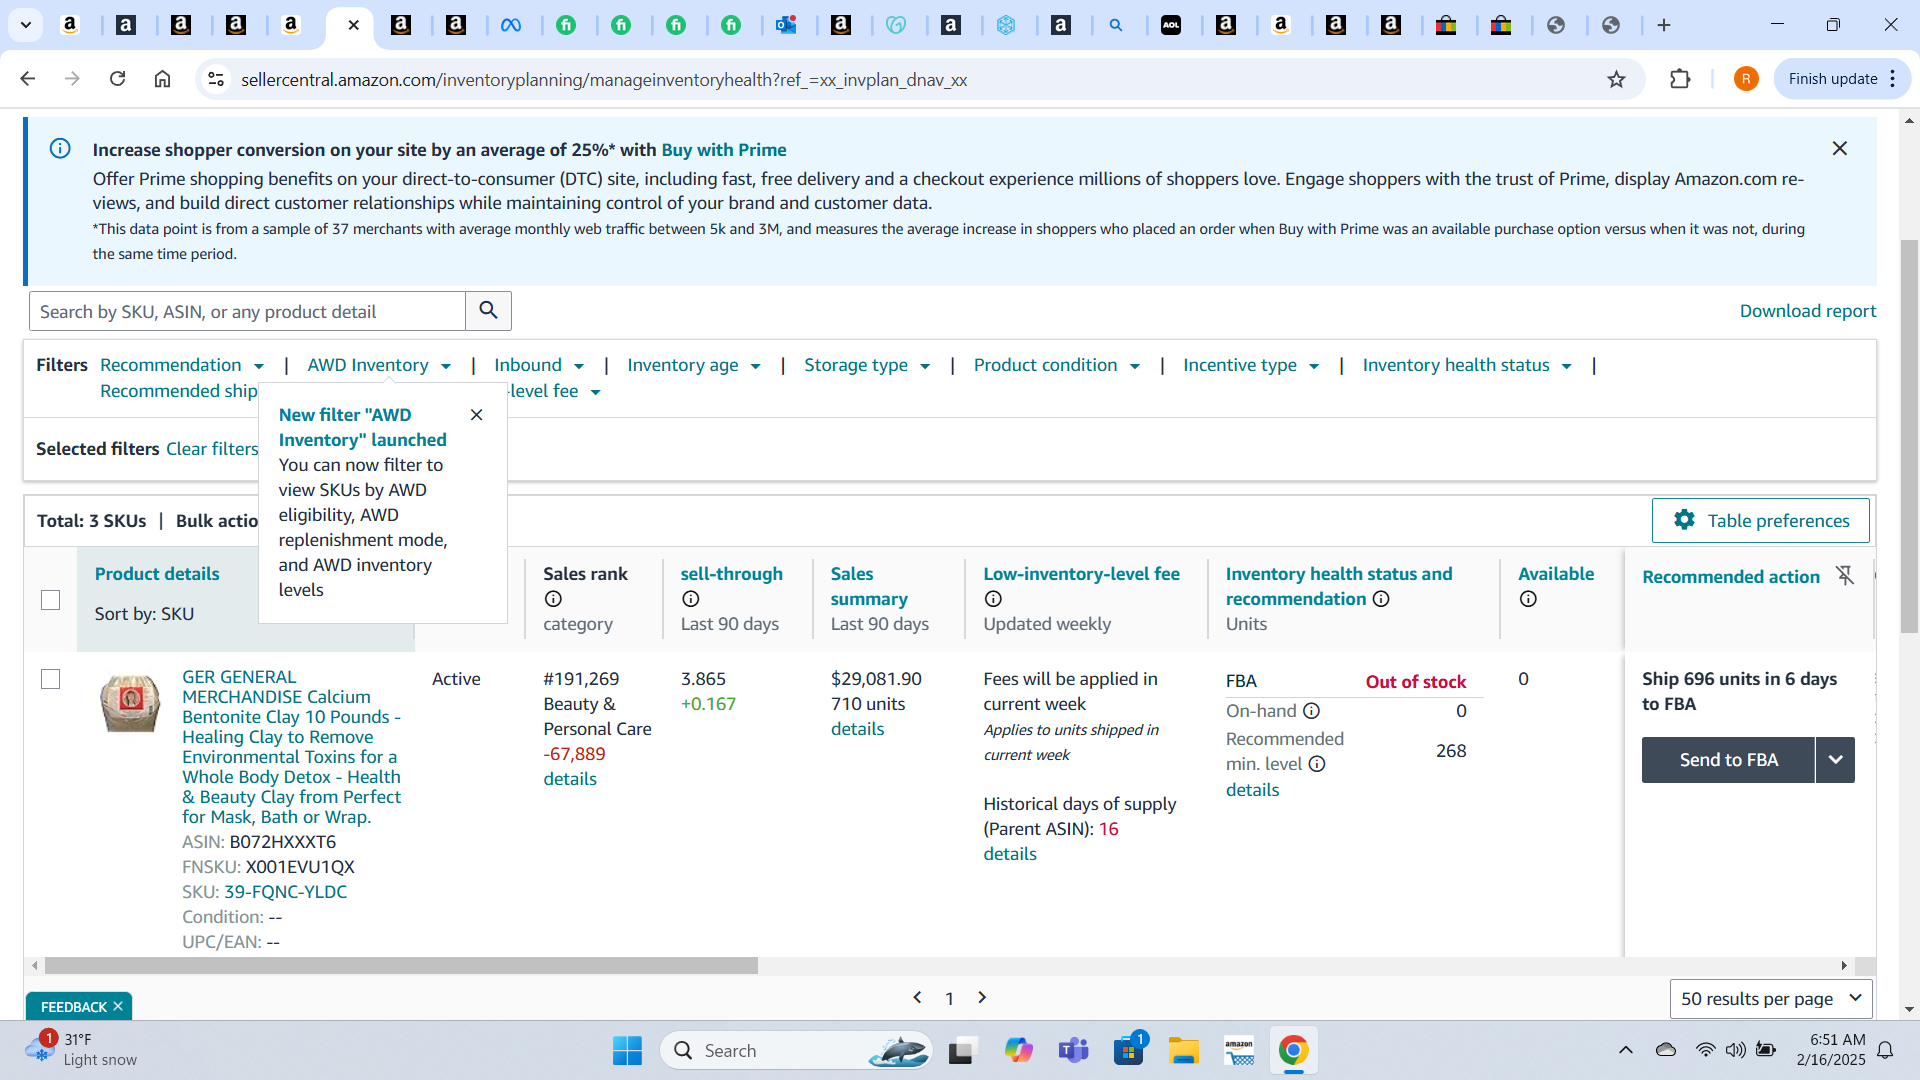
Task: Open the Windows Start menu
Action: [x=627, y=1050]
